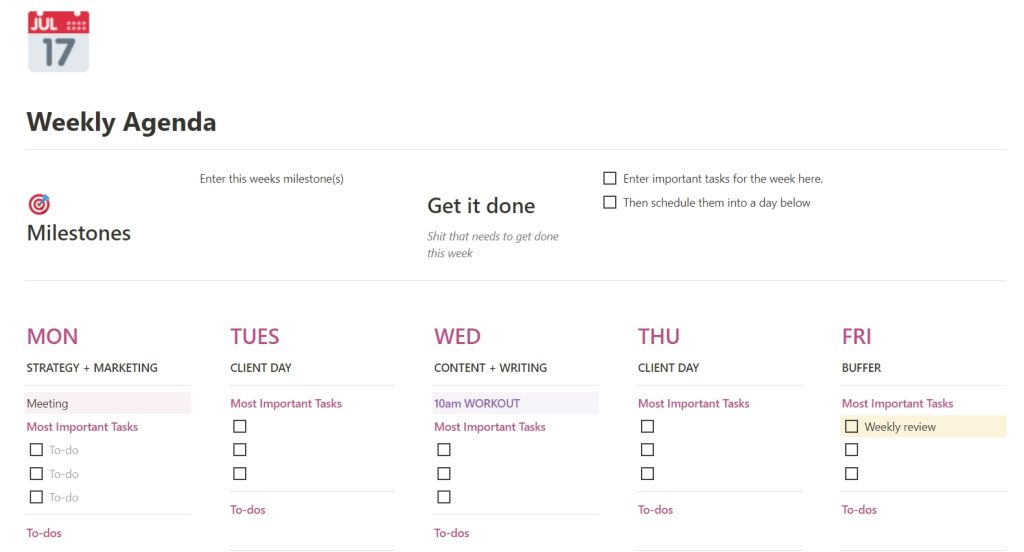Select the MON day heading
Viewport: 1024px width, 552px height.
point(52,336)
